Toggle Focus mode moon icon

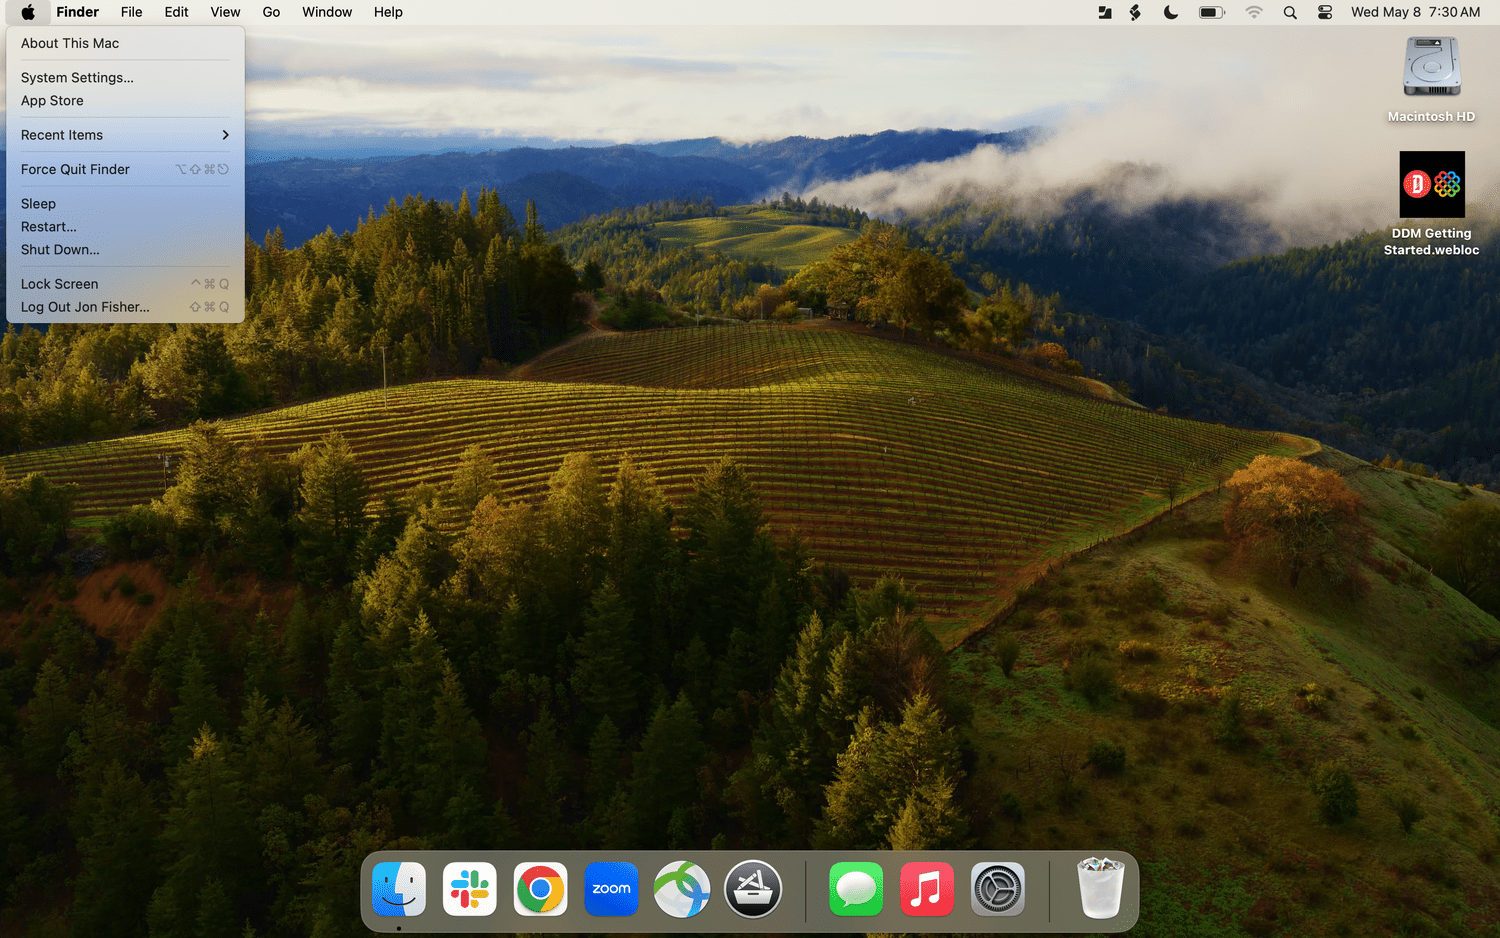[1171, 13]
